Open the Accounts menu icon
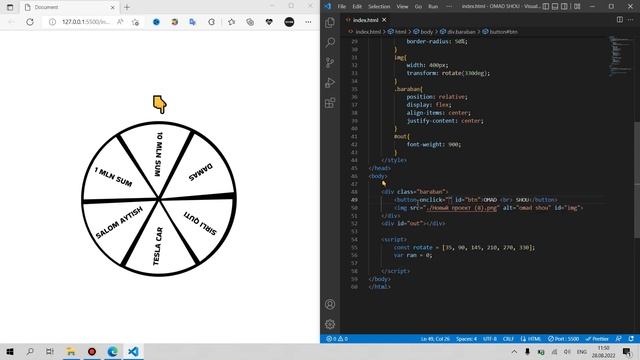Image resolution: width=640 pixels, height=360 pixels. pyautogui.click(x=330, y=304)
